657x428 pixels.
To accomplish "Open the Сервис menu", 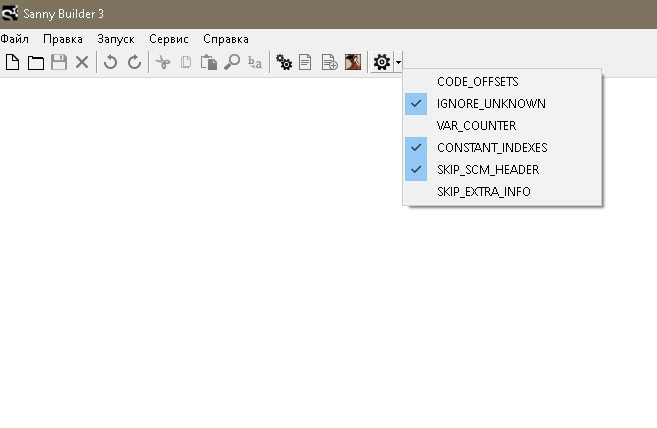I will [x=168, y=39].
